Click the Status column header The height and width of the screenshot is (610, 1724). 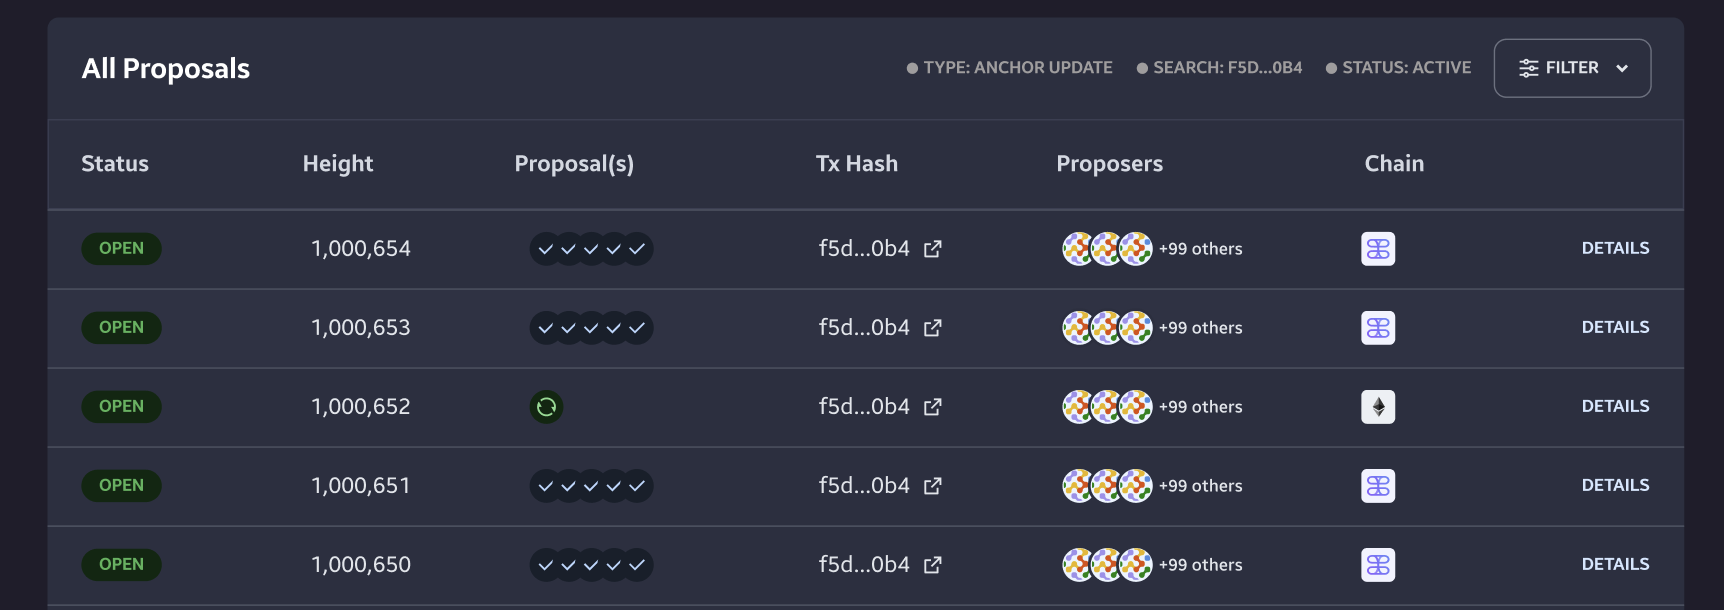coord(114,163)
